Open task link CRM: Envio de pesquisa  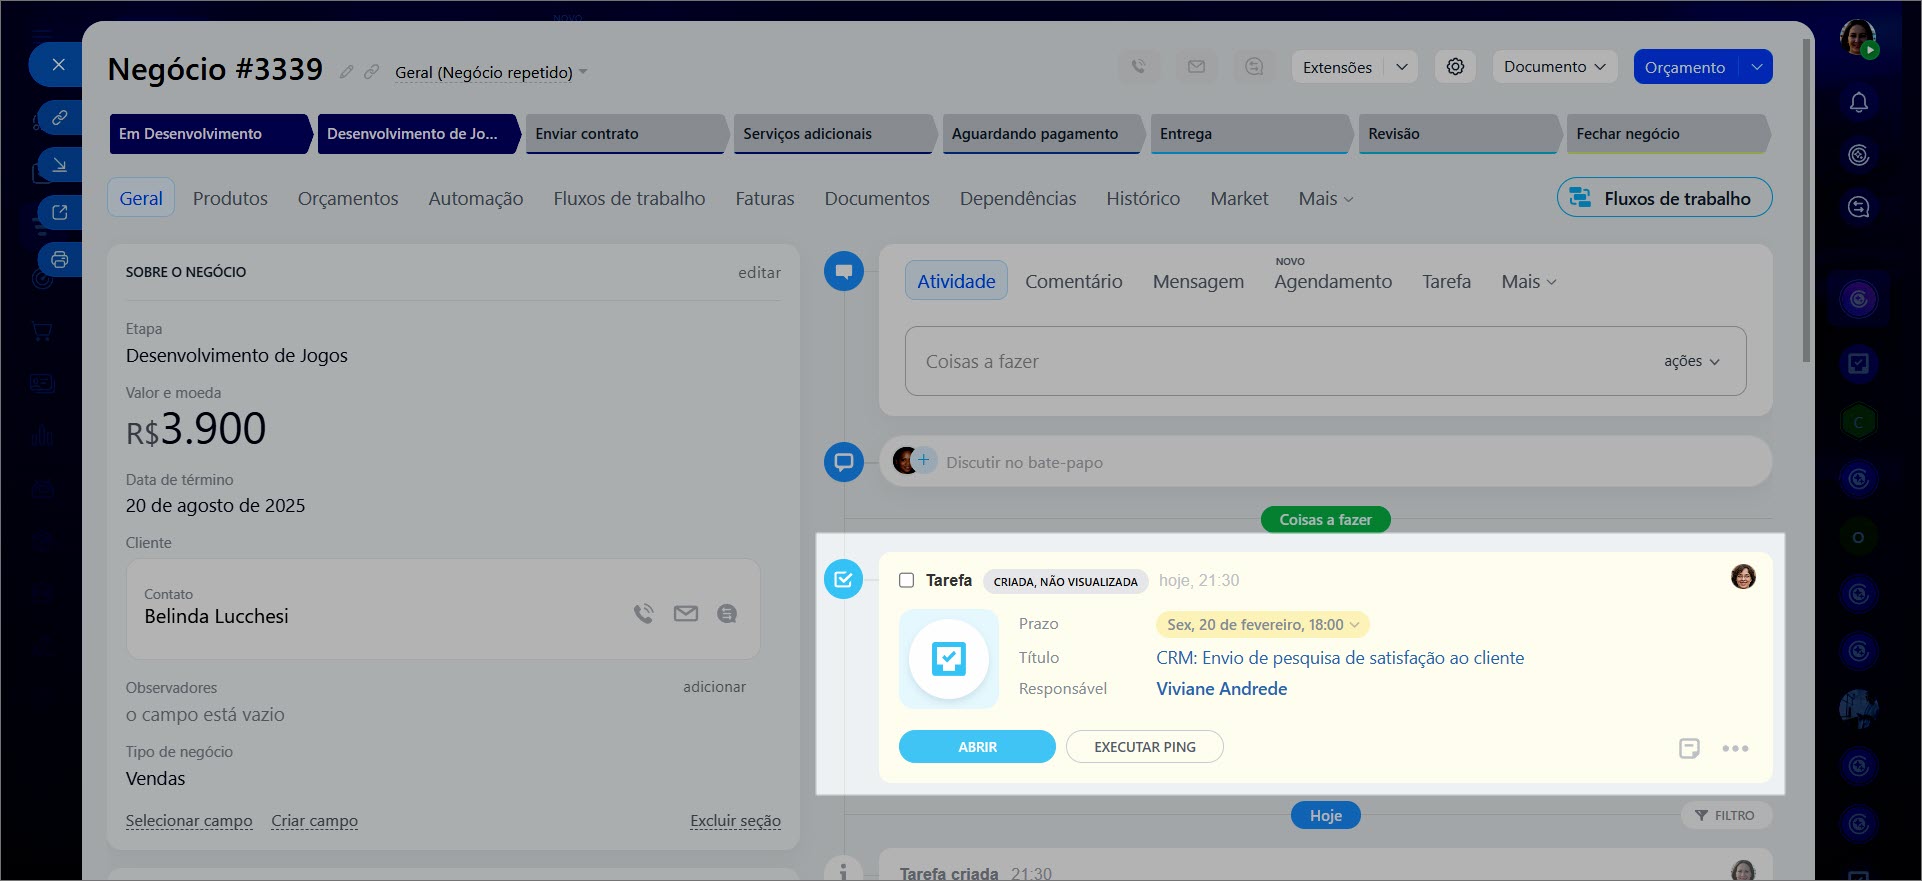coord(1339,658)
